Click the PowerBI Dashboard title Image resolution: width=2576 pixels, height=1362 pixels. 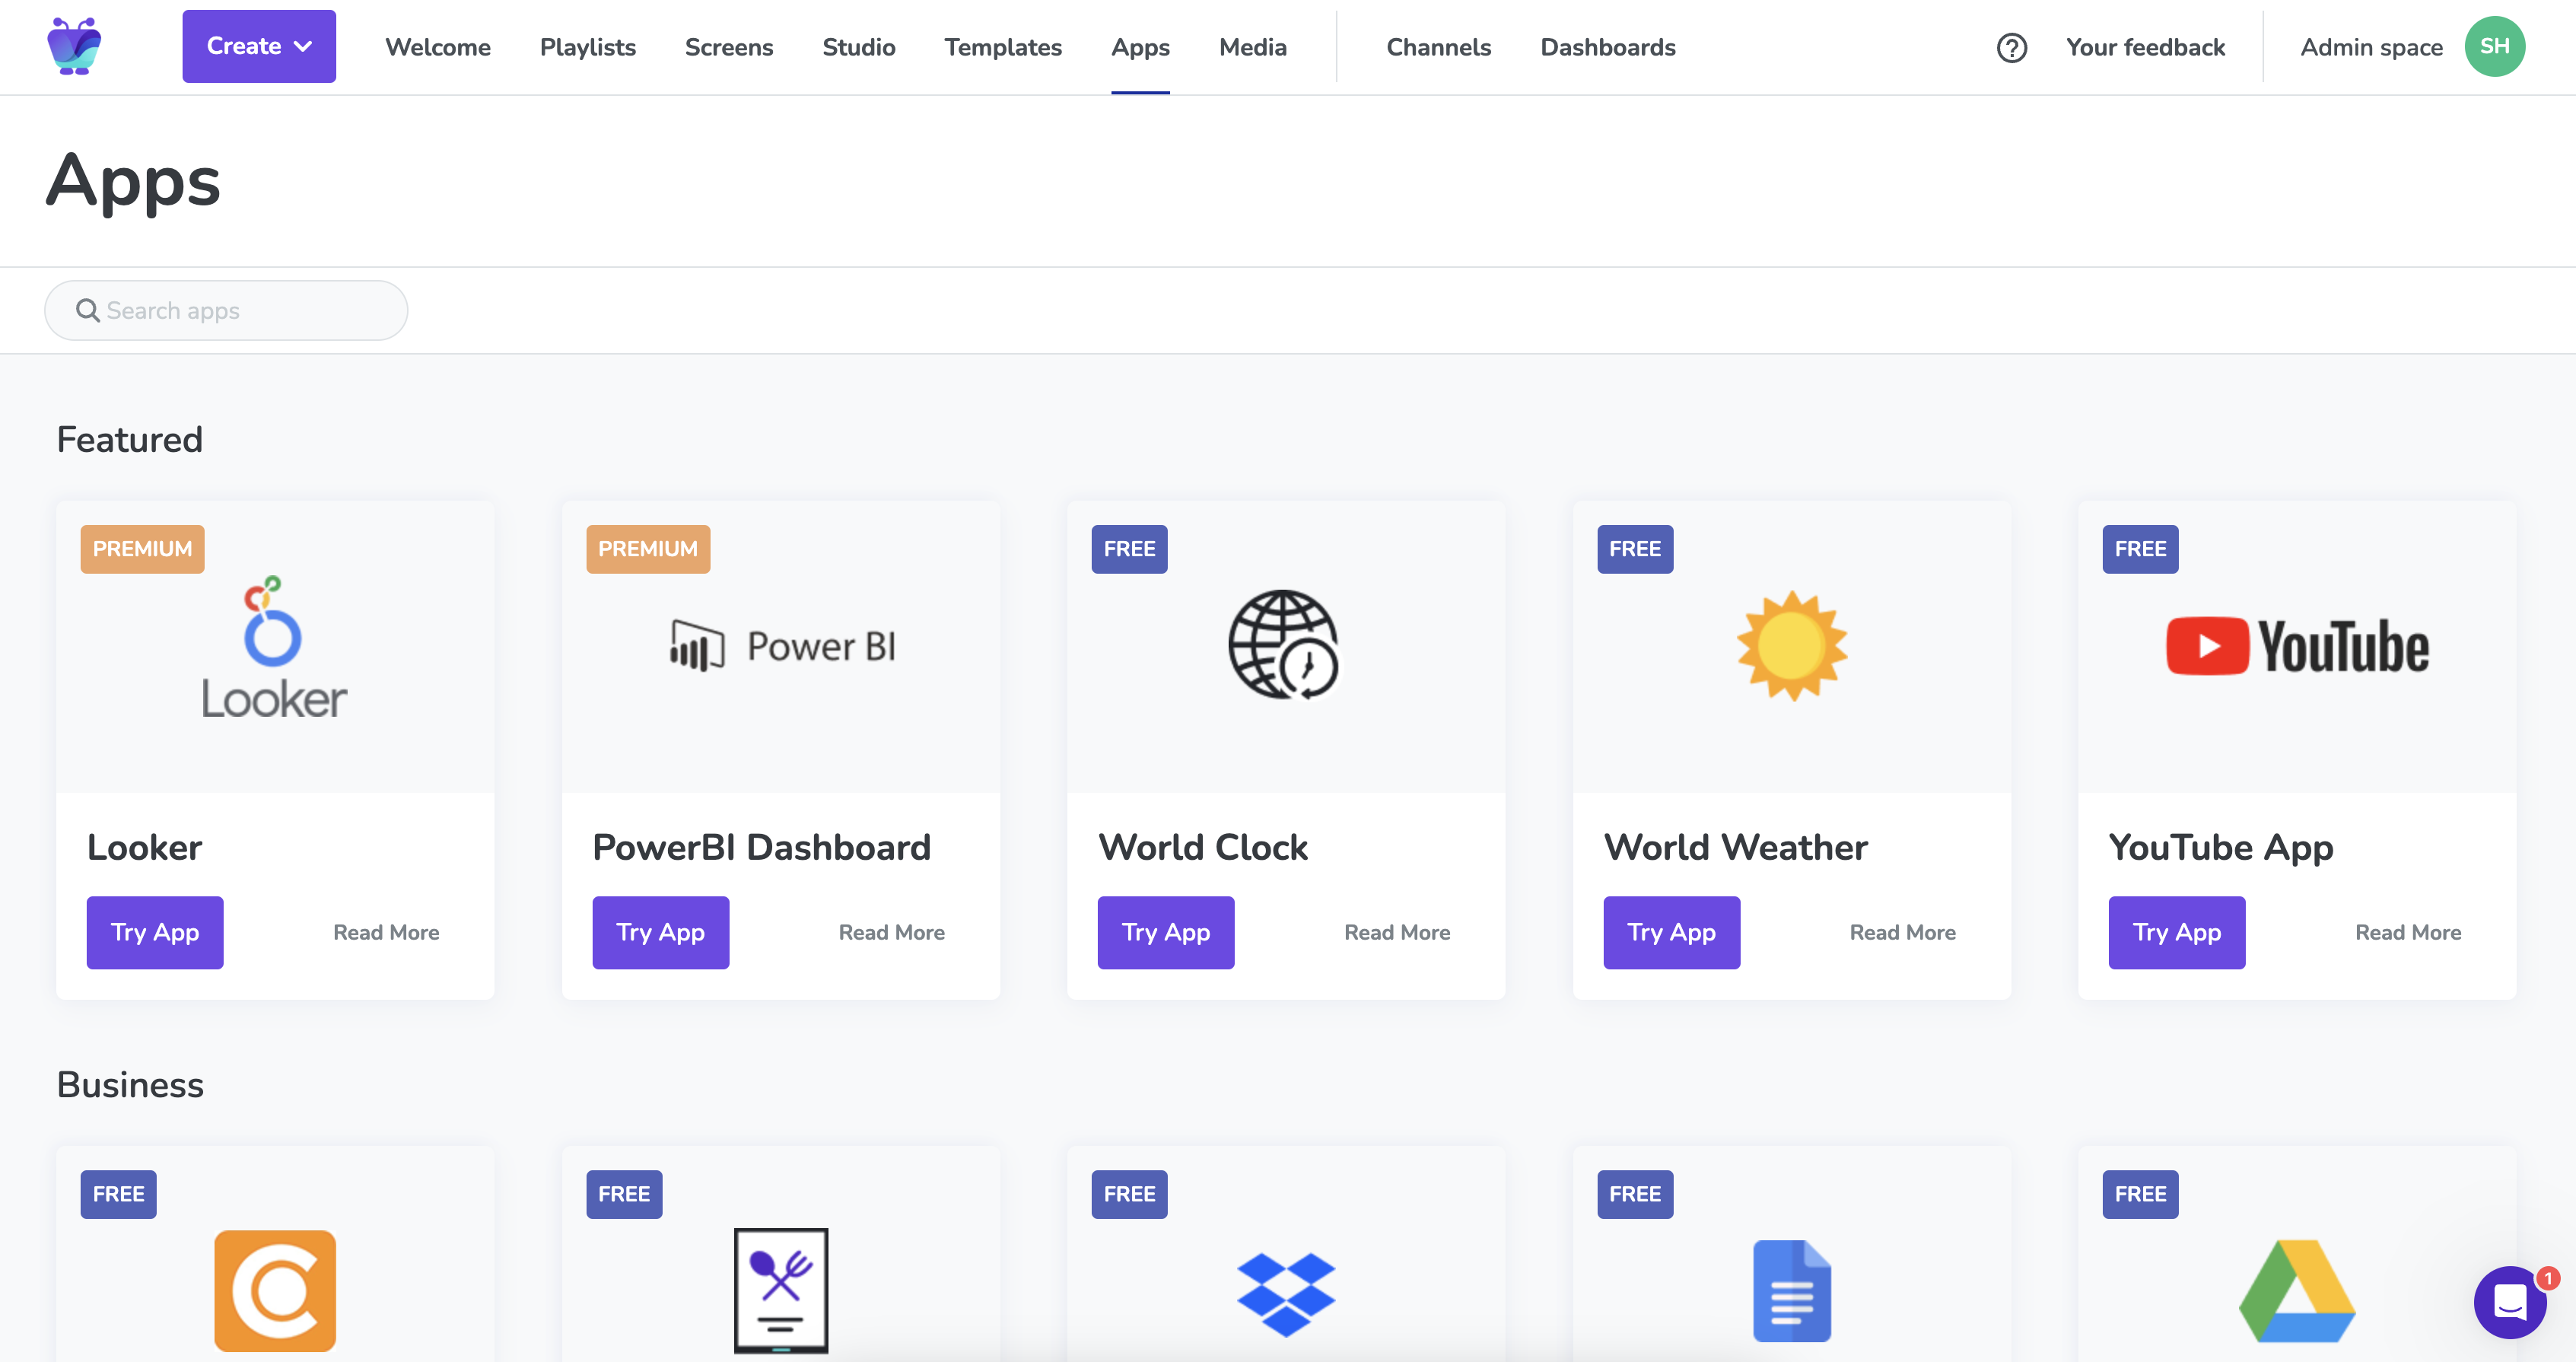click(x=762, y=847)
